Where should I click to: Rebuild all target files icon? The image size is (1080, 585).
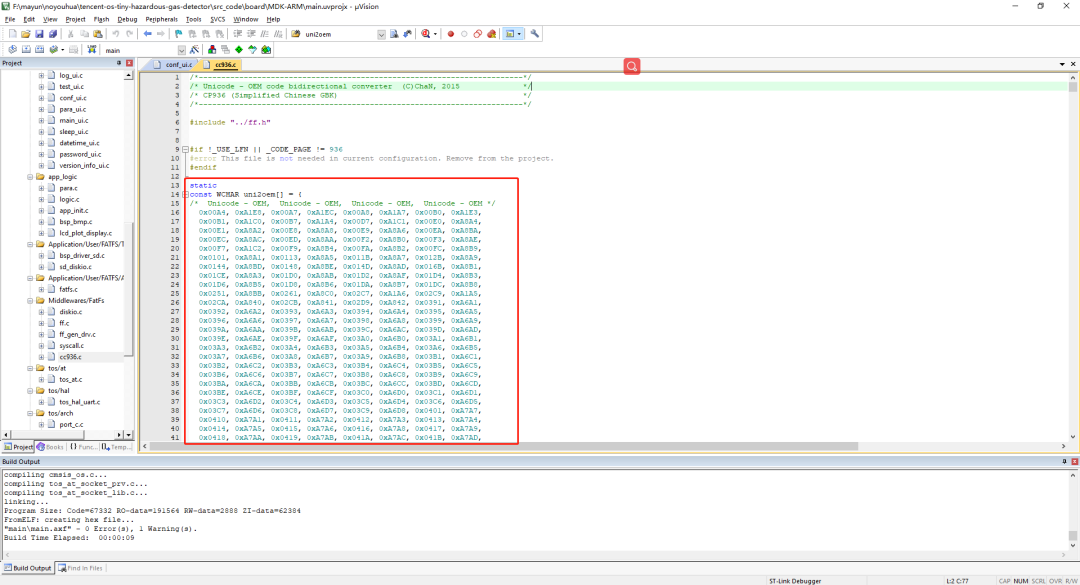click(x=39, y=50)
